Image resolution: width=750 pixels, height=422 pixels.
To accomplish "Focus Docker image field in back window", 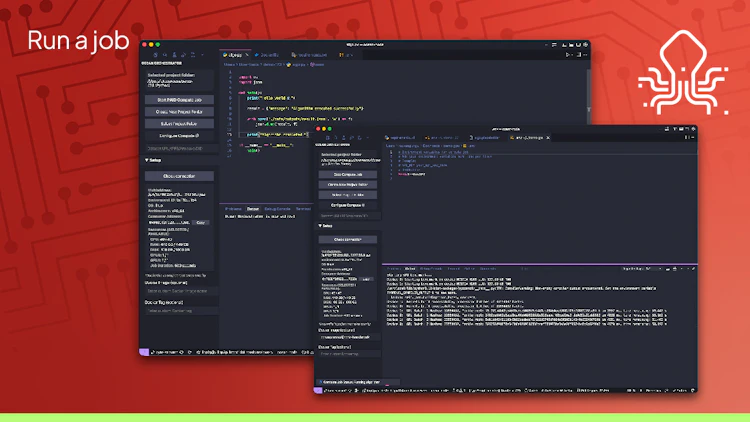I will pos(181,291).
